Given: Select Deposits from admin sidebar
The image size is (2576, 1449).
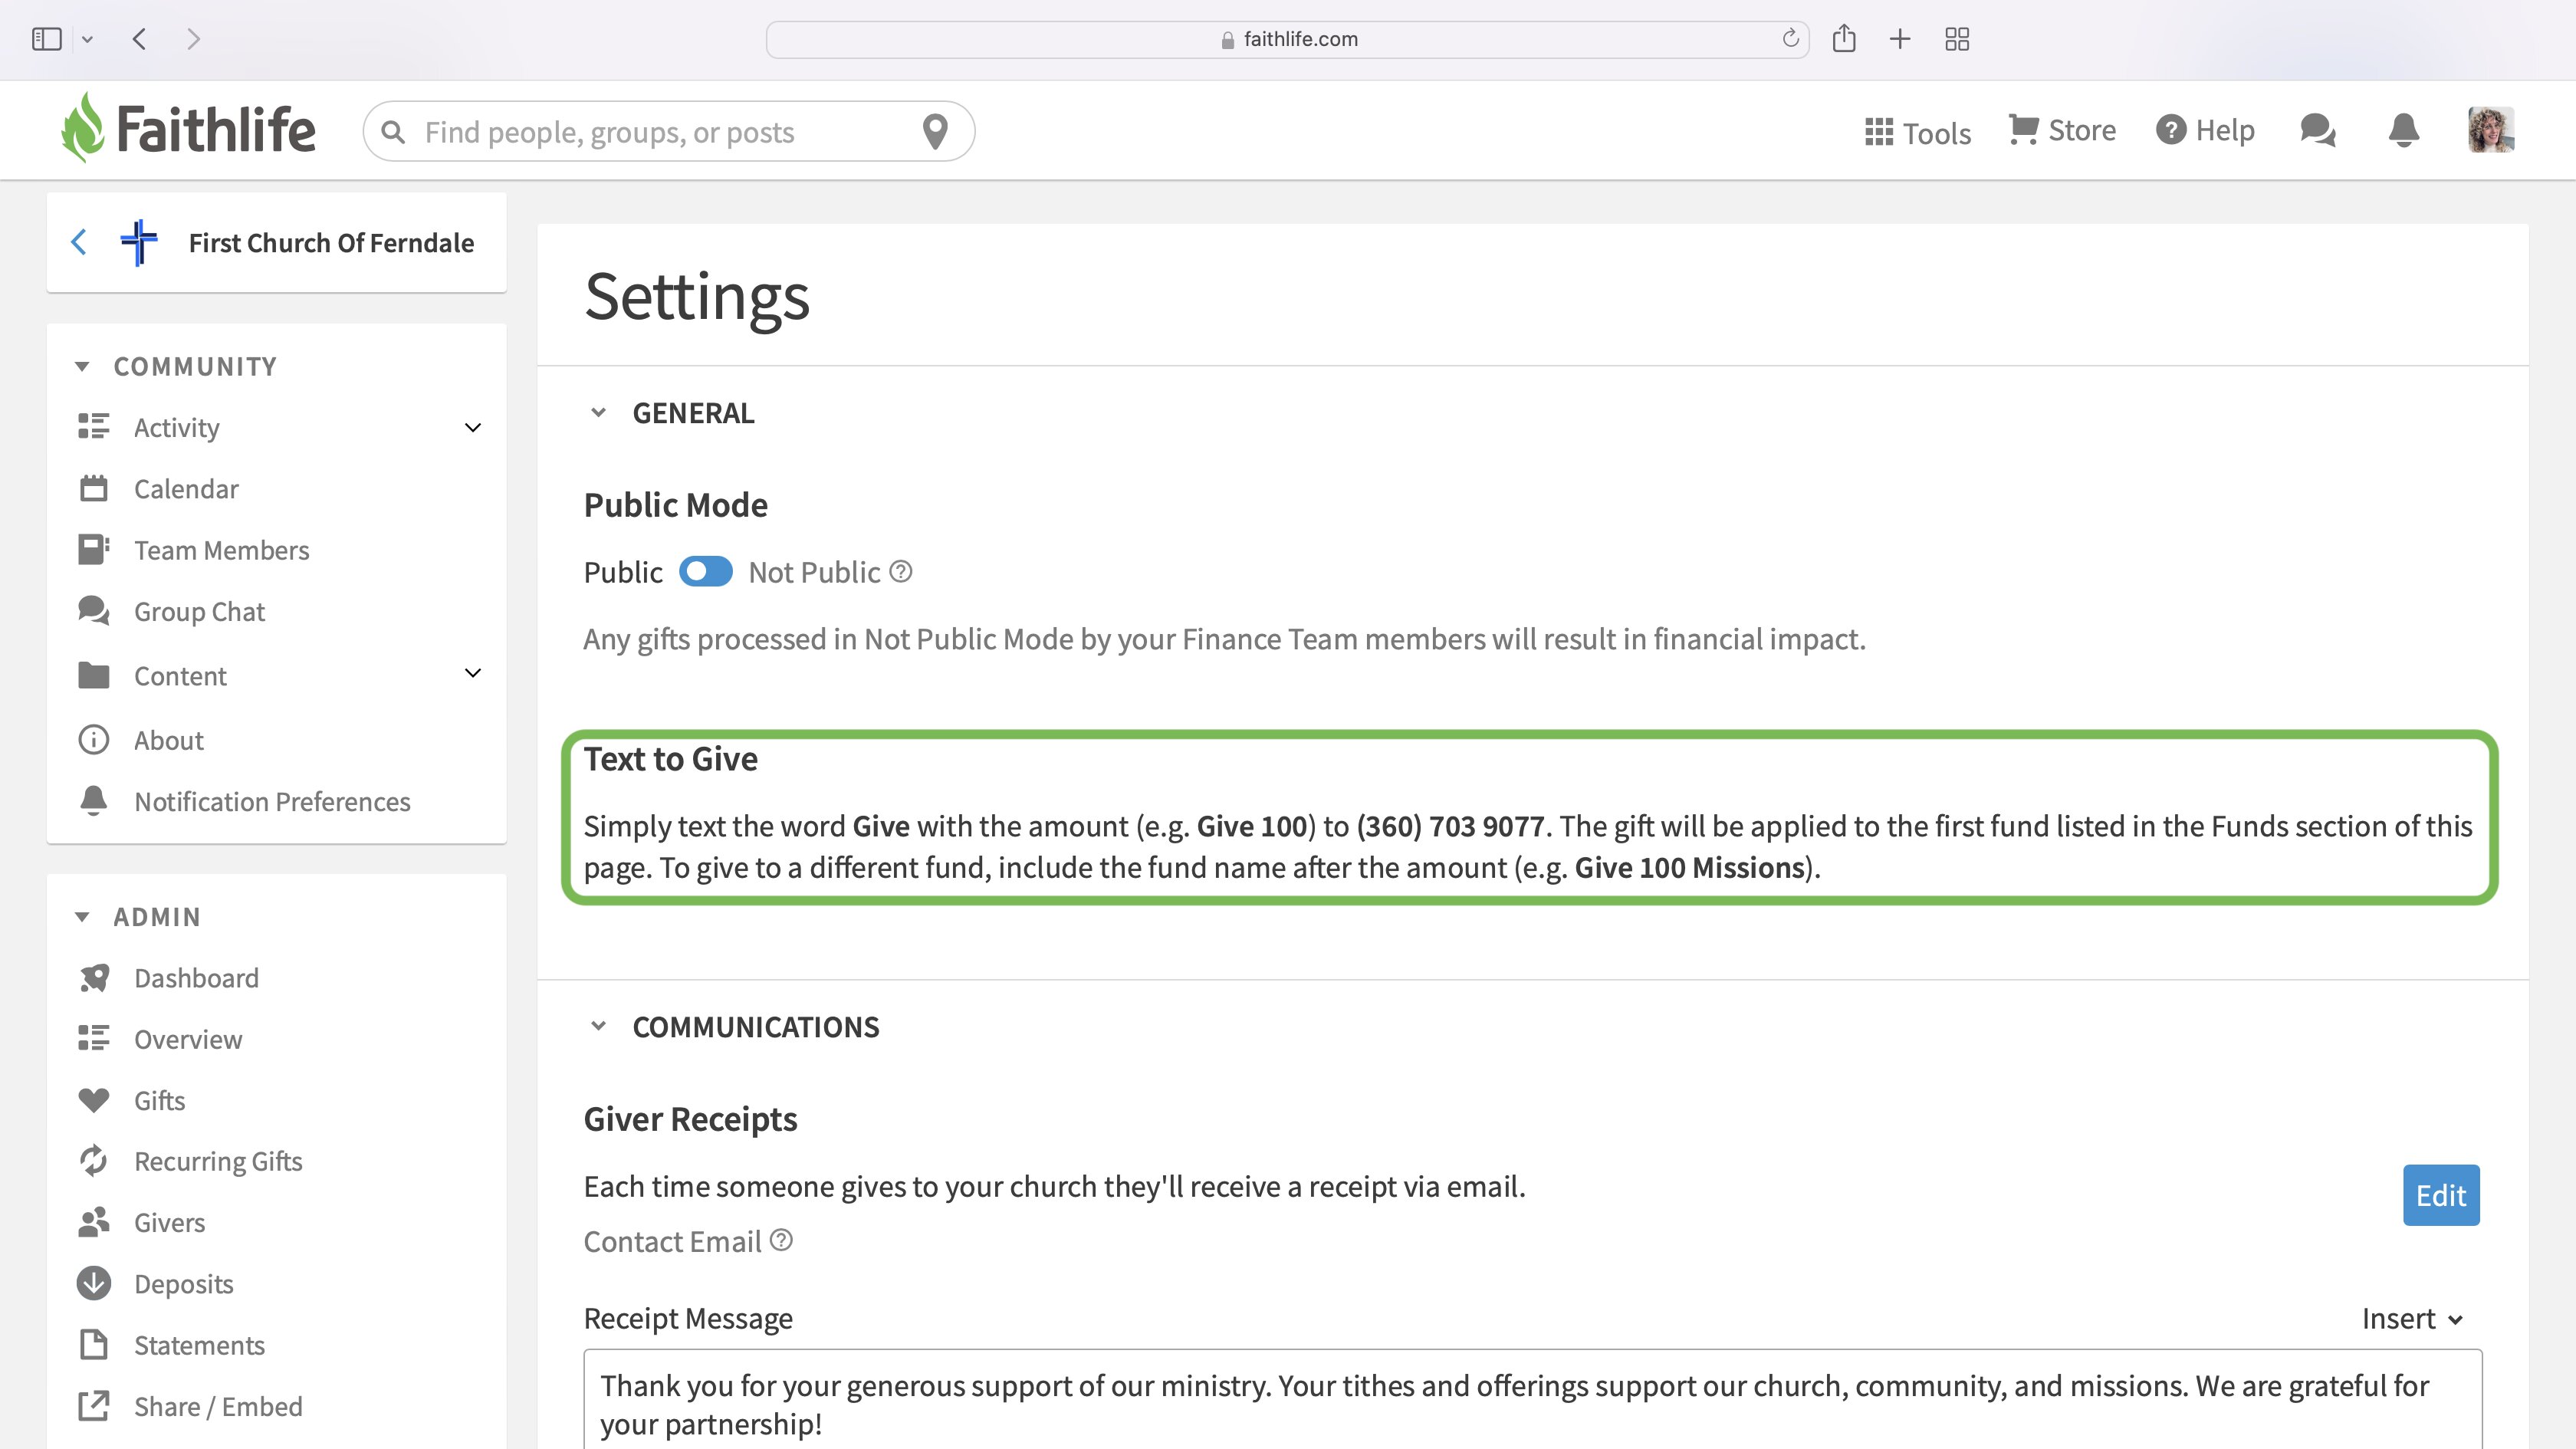Looking at the screenshot, I should pyautogui.click(x=183, y=1284).
